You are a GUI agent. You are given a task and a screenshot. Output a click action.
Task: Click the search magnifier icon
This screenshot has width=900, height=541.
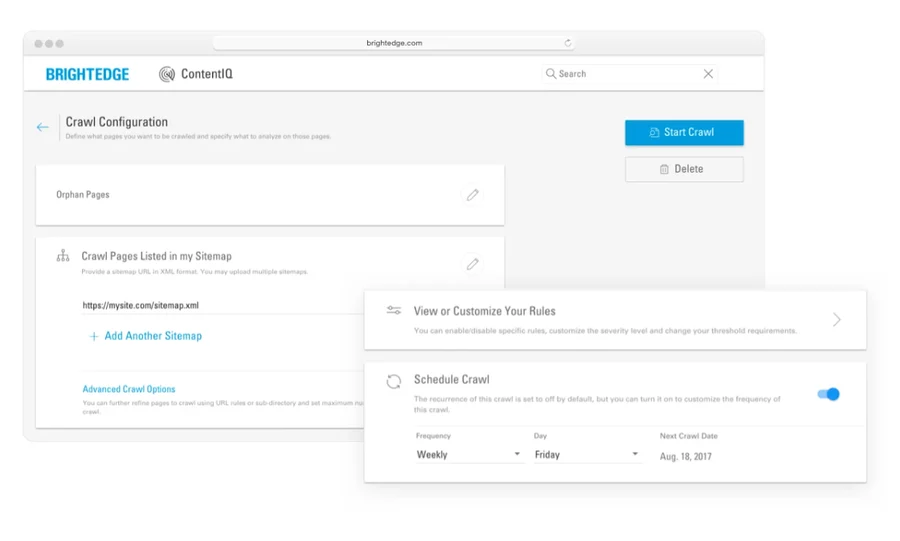click(550, 73)
